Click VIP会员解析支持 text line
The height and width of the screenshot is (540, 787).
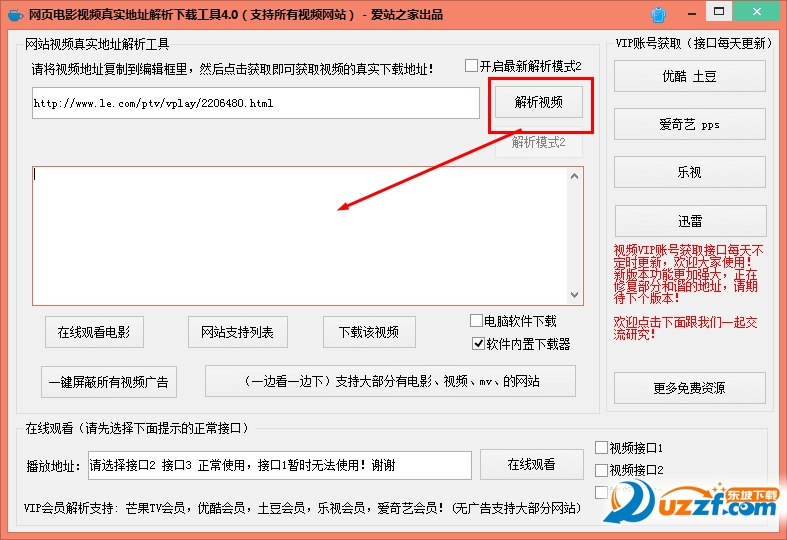pos(303,508)
